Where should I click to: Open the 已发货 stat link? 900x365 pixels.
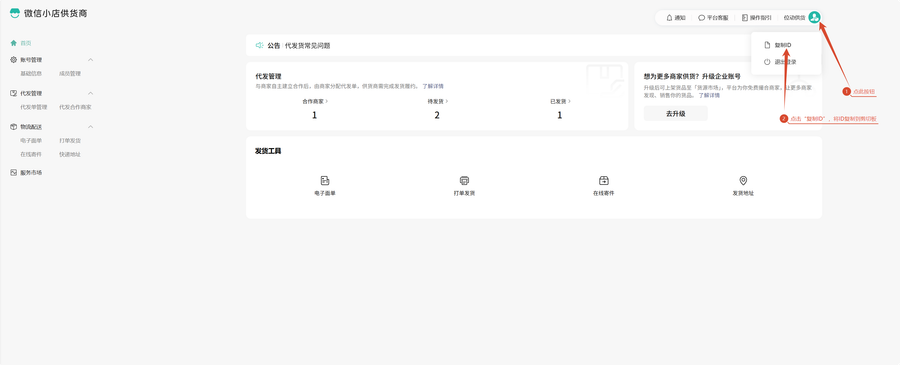(560, 102)
